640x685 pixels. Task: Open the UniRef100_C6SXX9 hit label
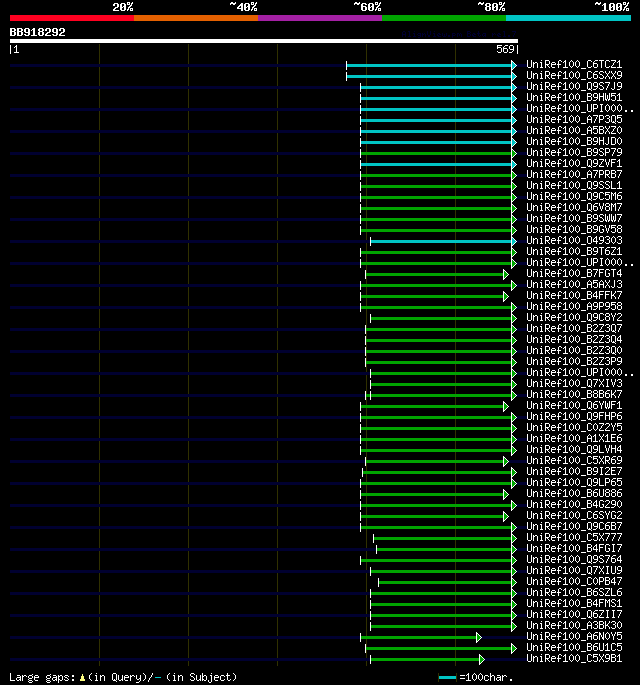tap(574, 76)
